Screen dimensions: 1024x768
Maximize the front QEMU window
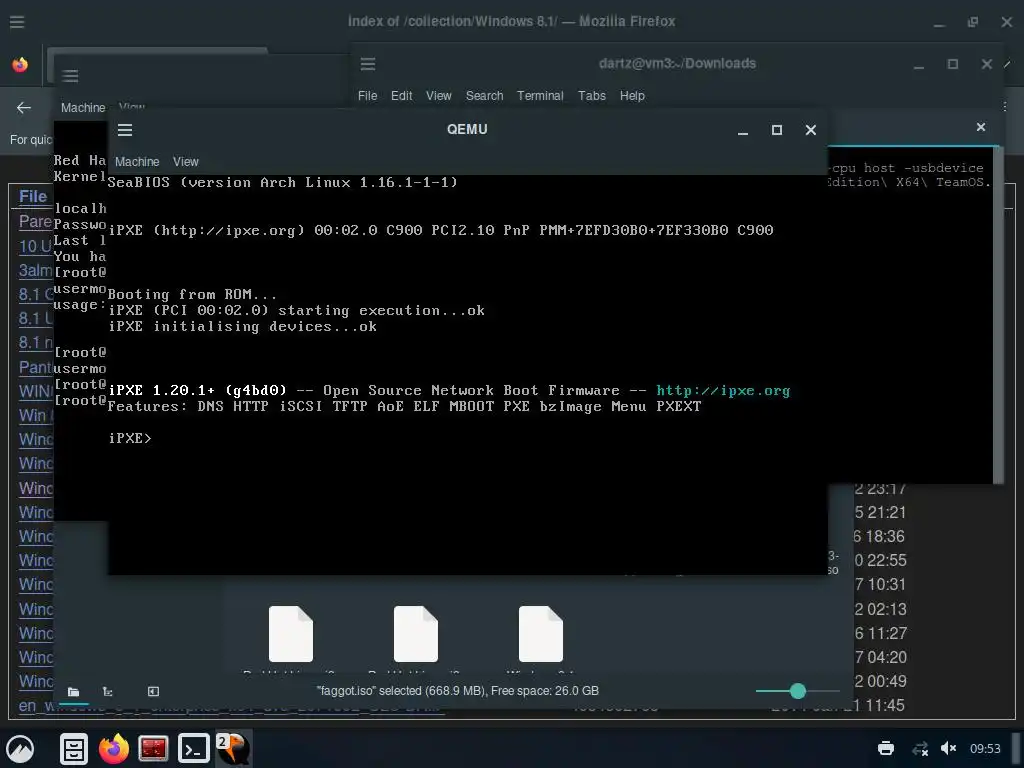coord(776,130)
